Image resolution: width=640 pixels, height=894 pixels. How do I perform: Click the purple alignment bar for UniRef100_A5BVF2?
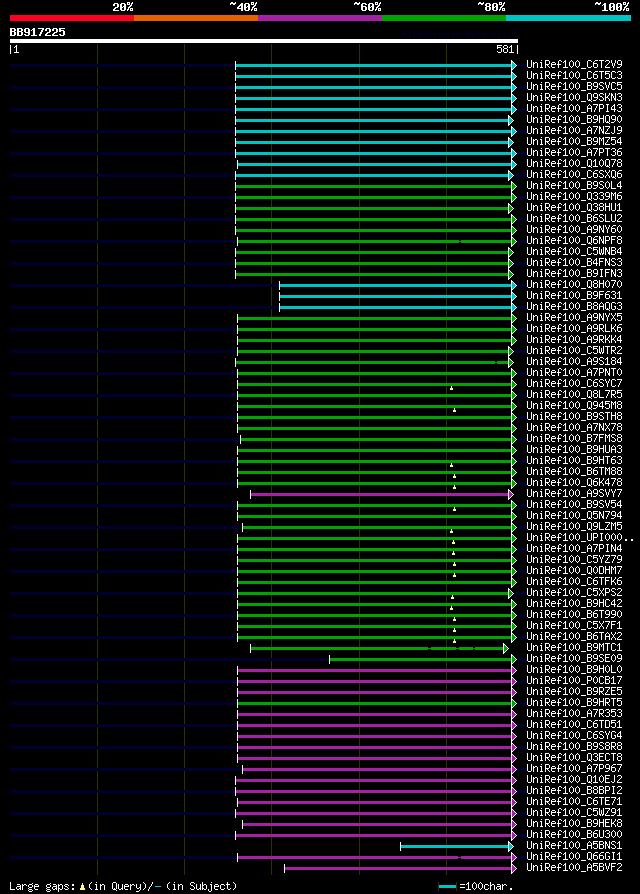tap(401, 869)
